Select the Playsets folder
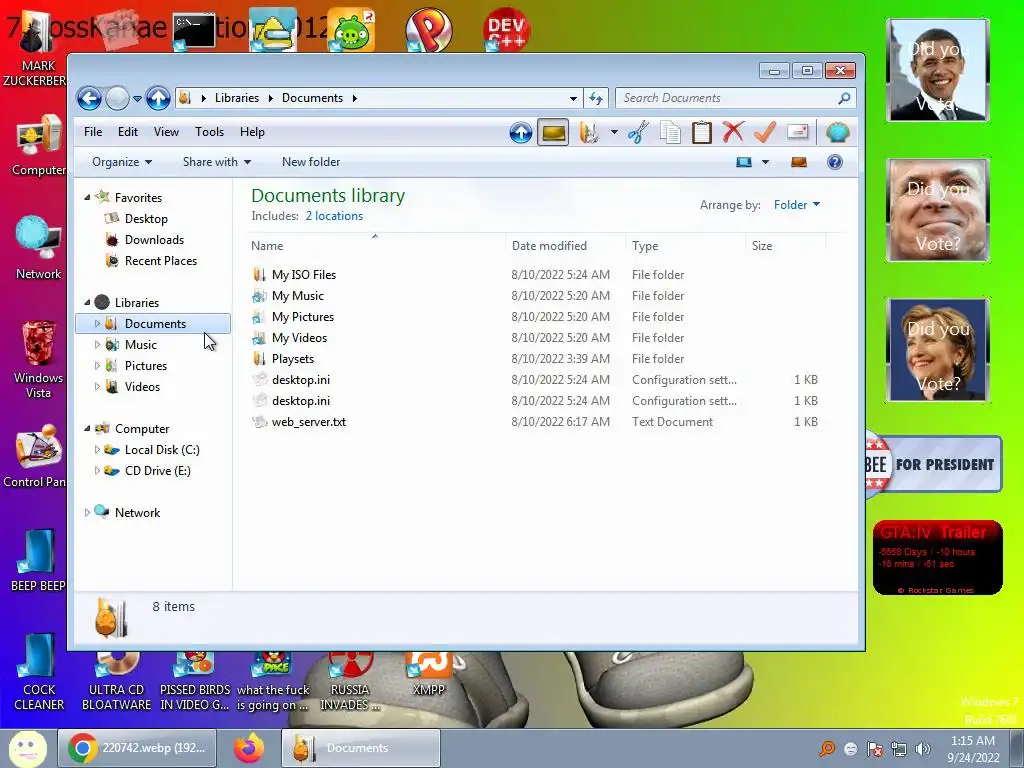The height and width of the screenshot is (768, 1024). click(293, 359)
